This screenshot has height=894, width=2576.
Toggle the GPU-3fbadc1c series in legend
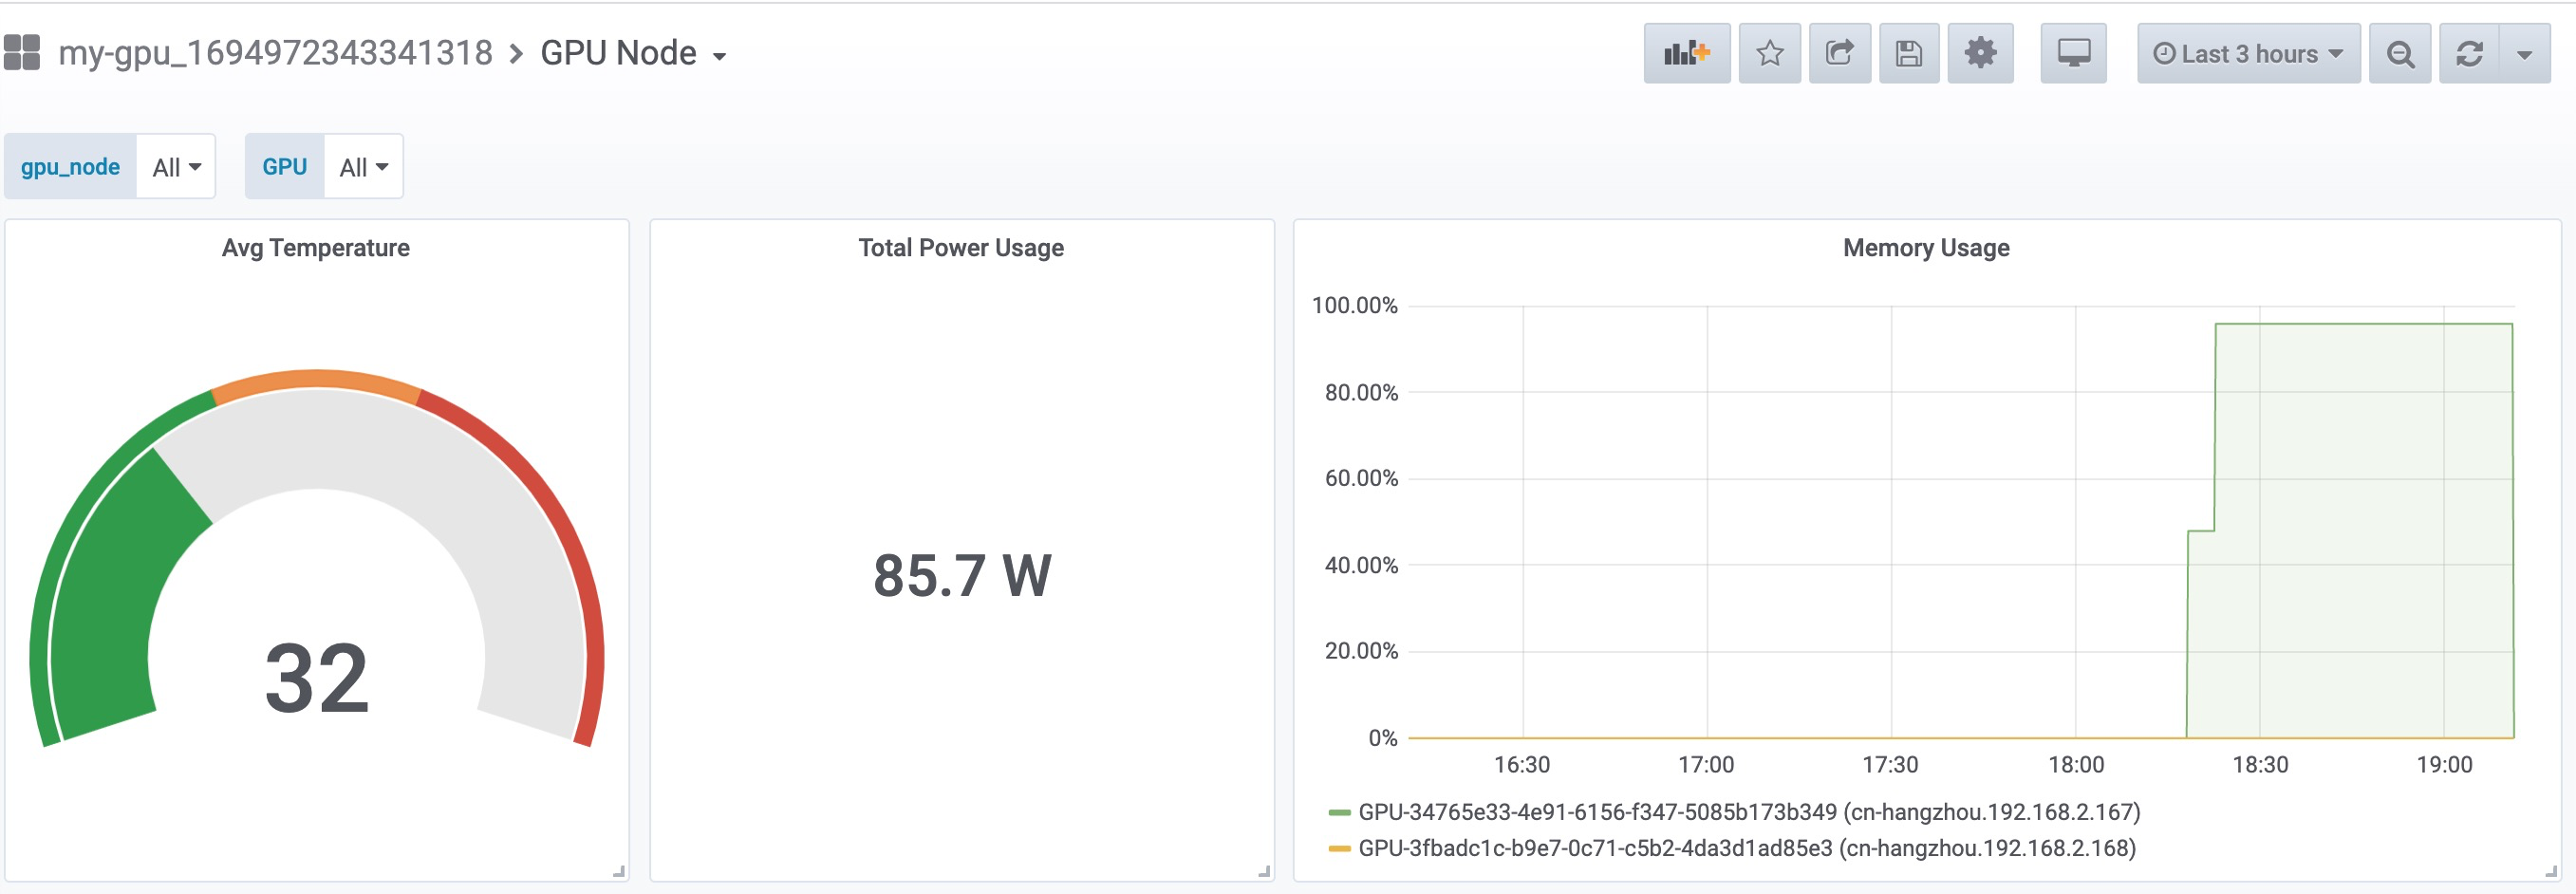pyautogui.click(x=1747, y=848)
